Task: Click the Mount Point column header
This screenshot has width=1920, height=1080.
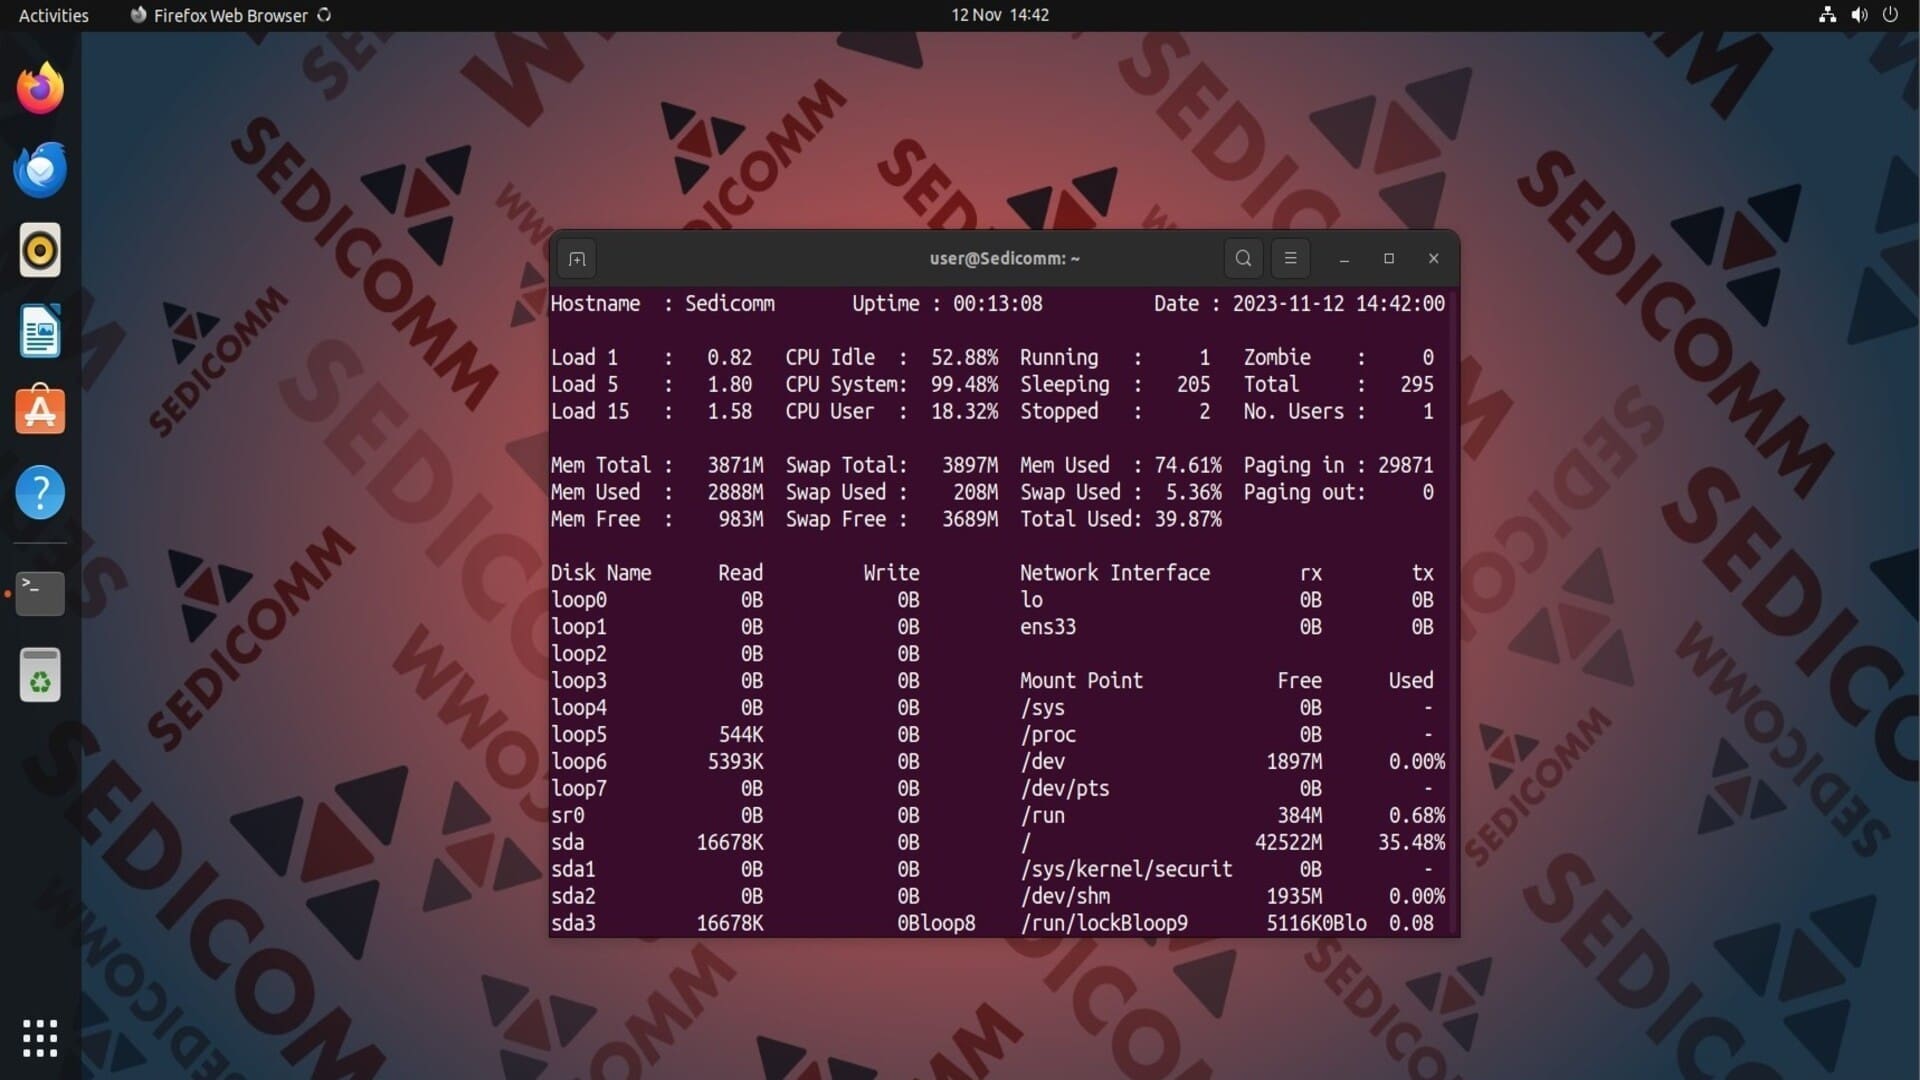Action: [x=1081, y=680]
